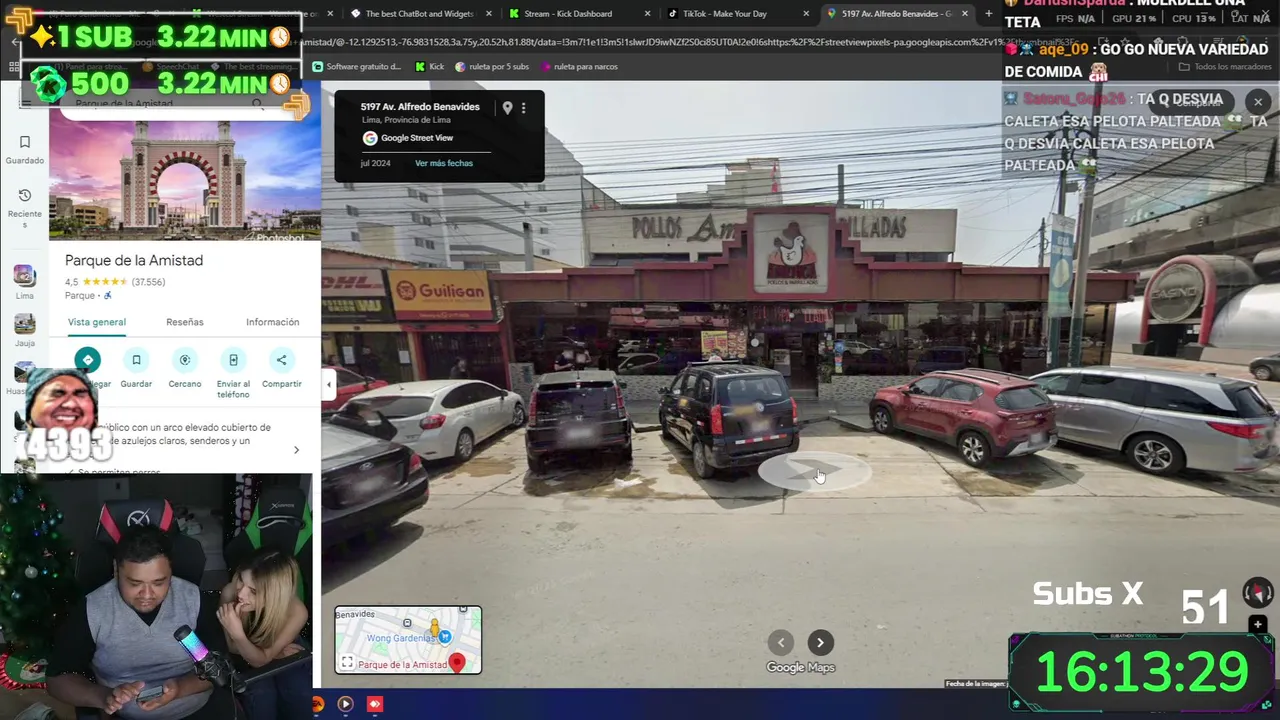The width and height of the screenshot is (1280, 720).
Task: Click the Google Street View attribution
Action: tap(408, 138)
